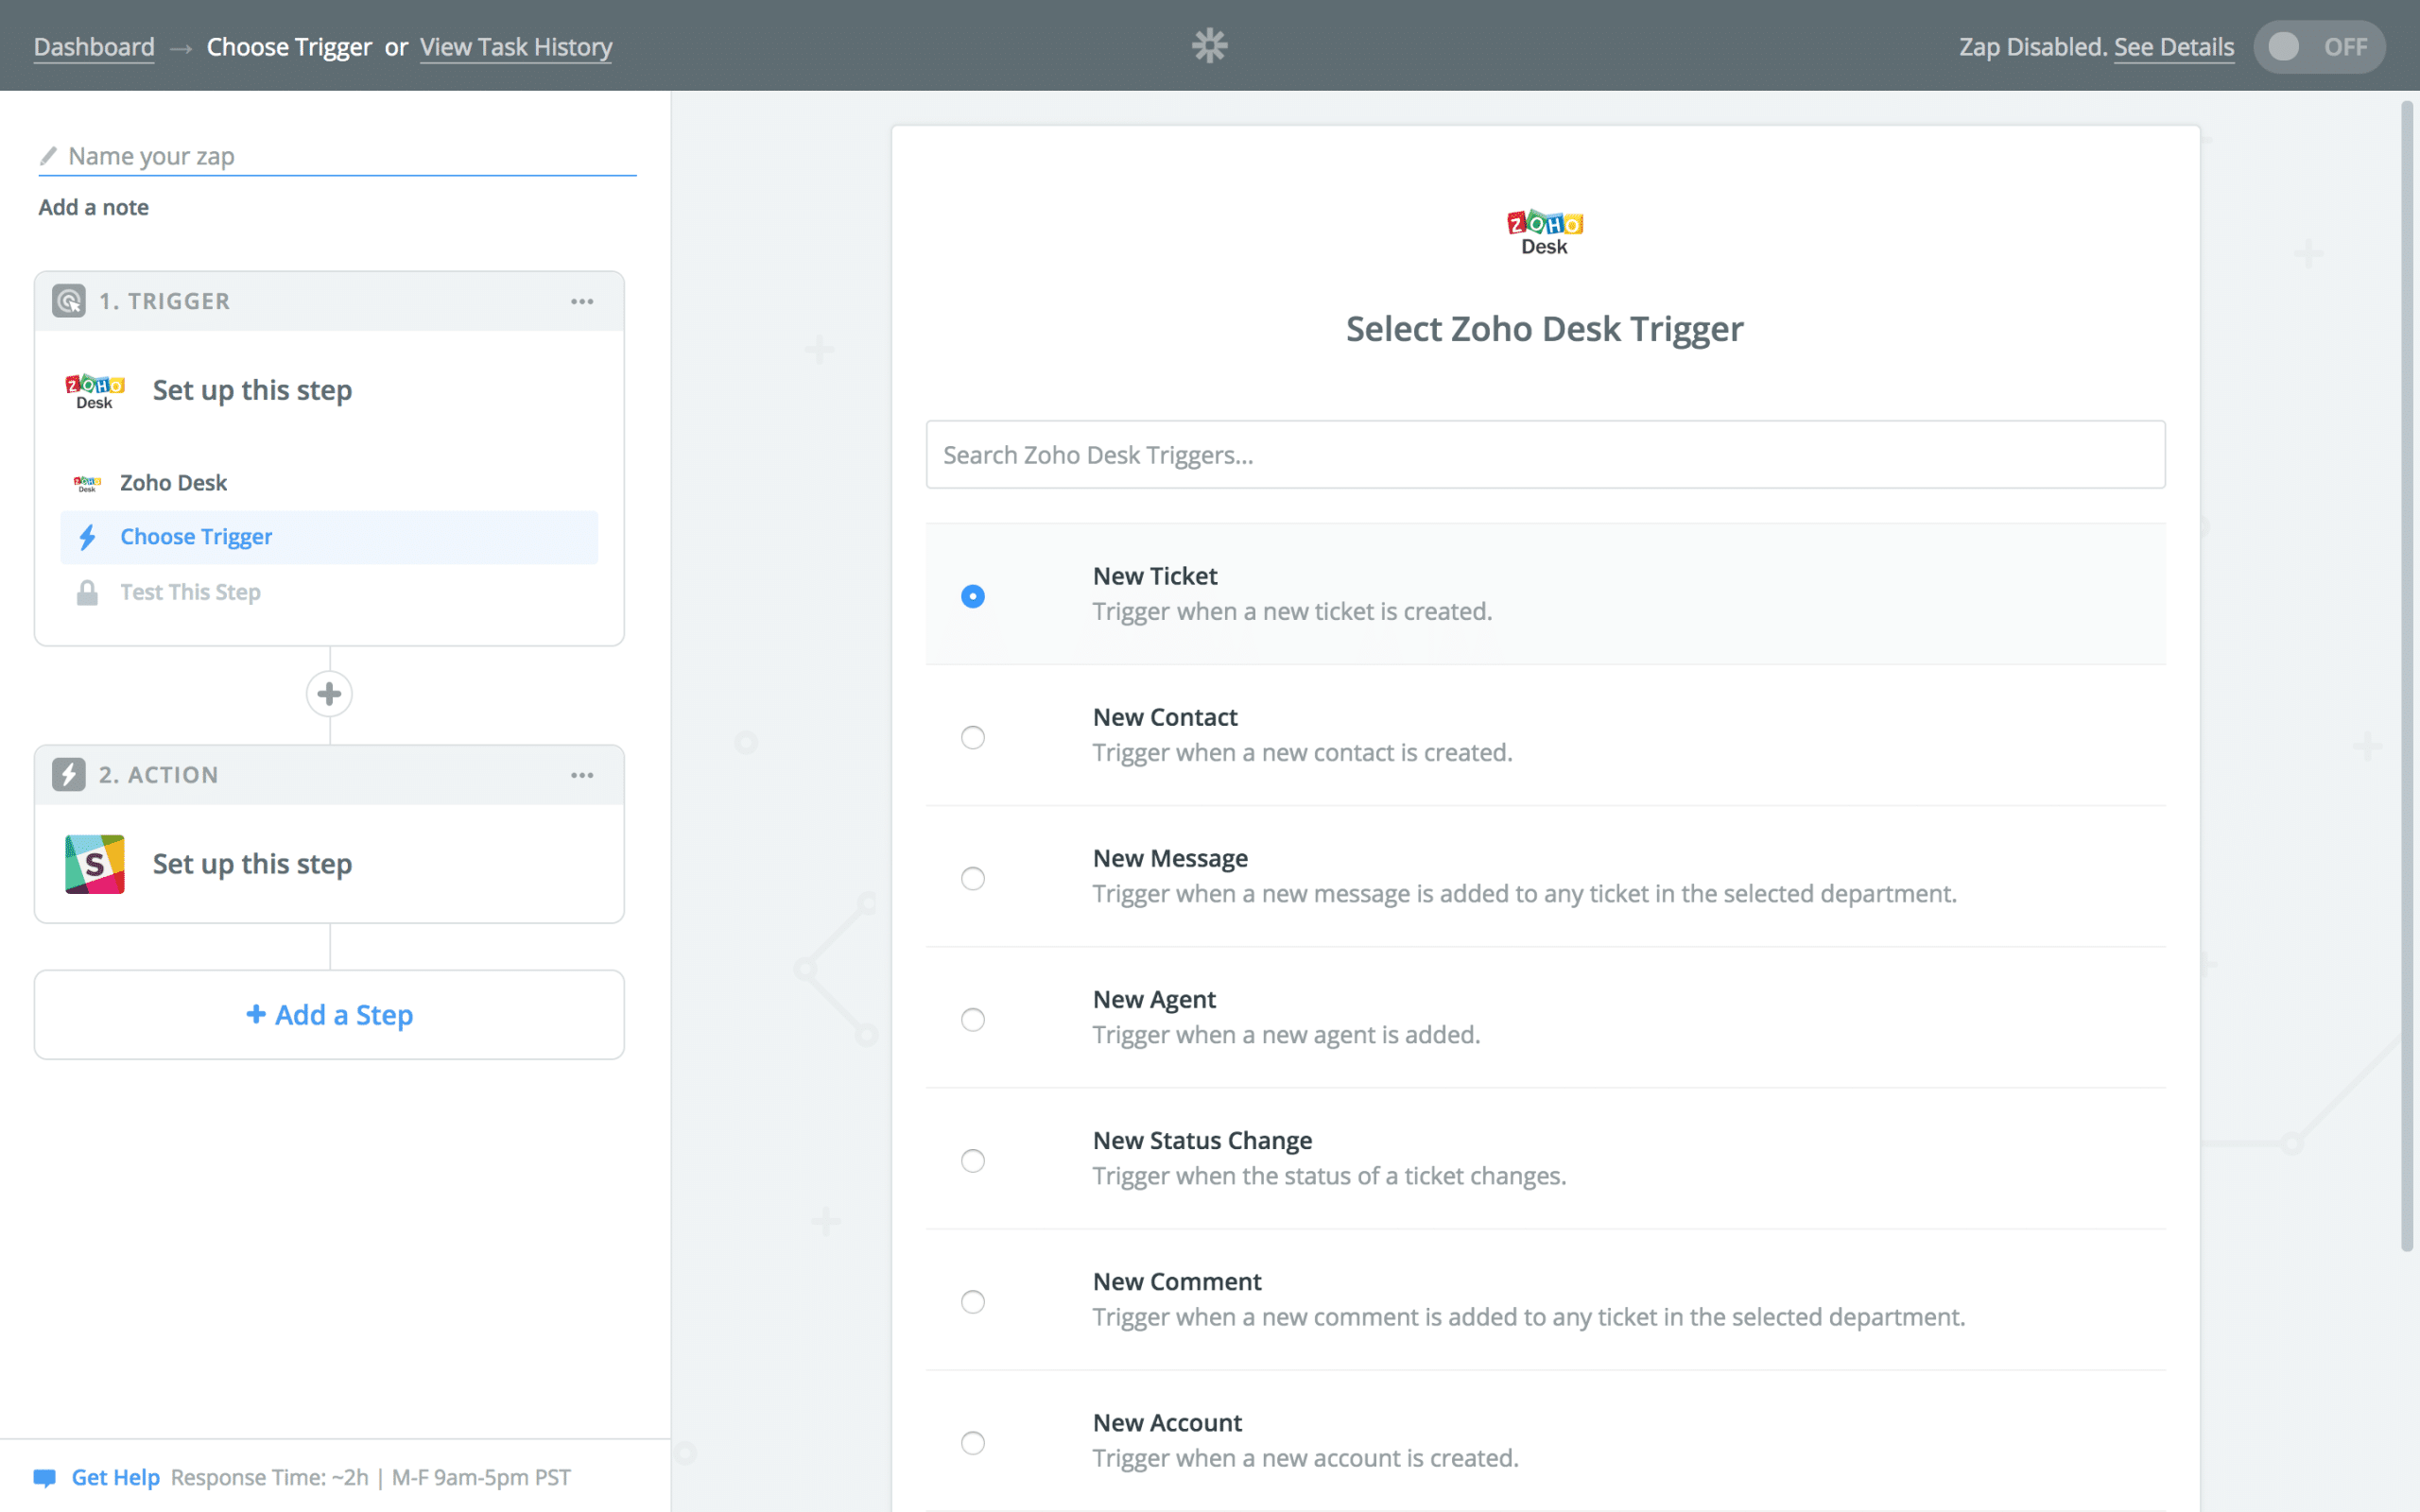Select the New Message radio button
Viewport: 2420px width, 1512px height.
(973, 879)
